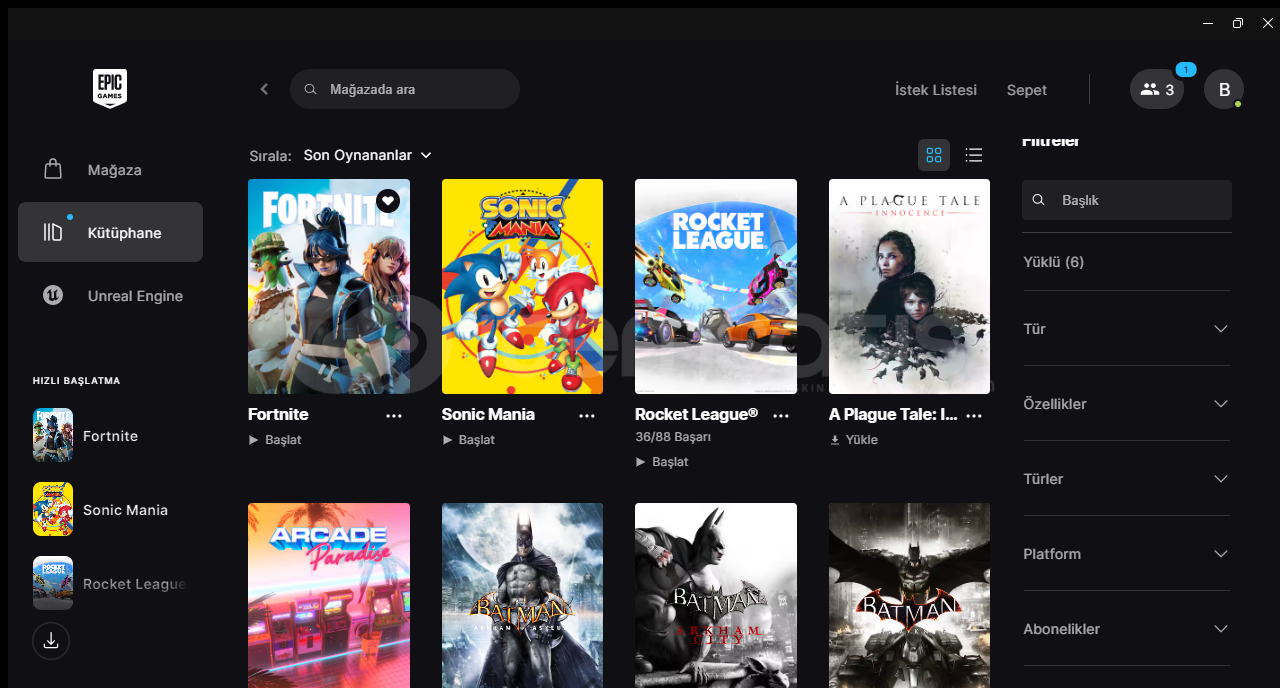Screen dimensions: 1280x688
Task: Select Yüklü (6) installed filter
Action: [1053, 262]
